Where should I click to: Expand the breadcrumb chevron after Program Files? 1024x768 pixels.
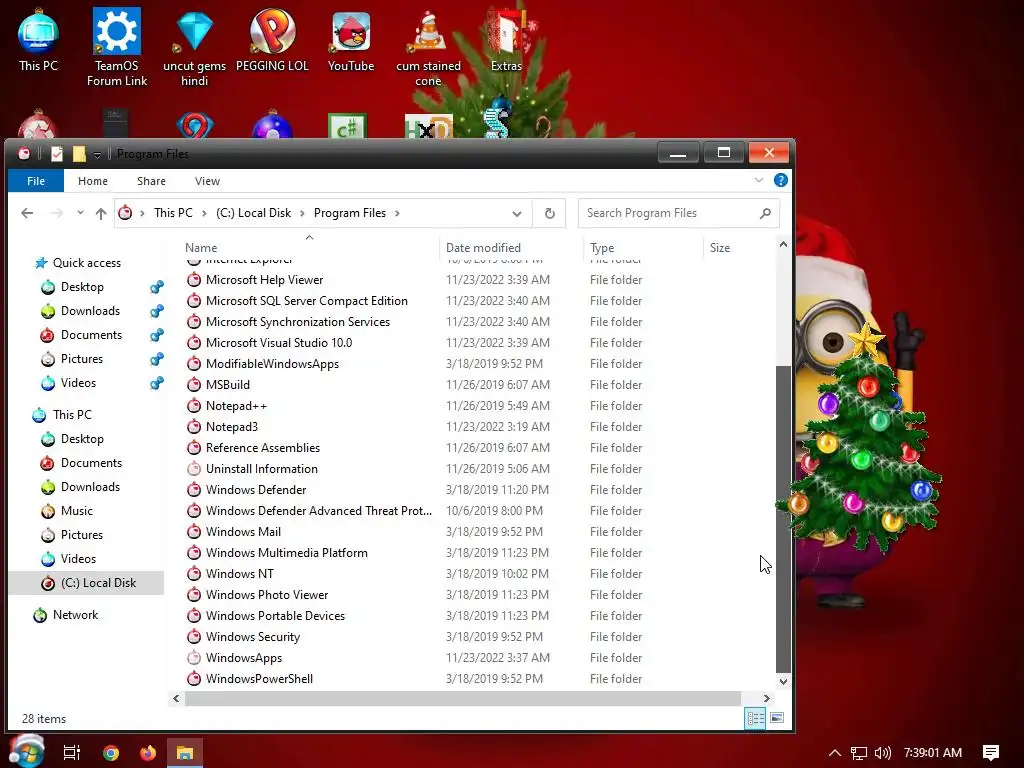point(396,213)
